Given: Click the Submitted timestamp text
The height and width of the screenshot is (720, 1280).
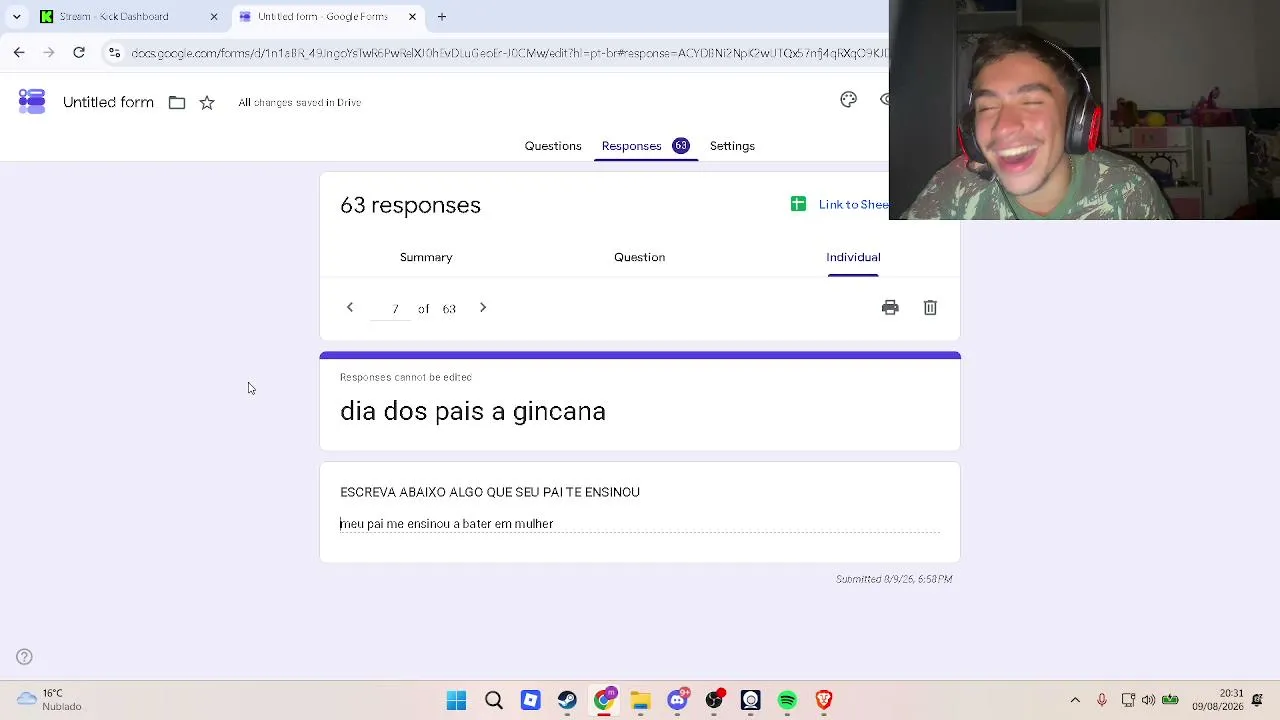Looking at the screenshot, I should tap(894, 579).
